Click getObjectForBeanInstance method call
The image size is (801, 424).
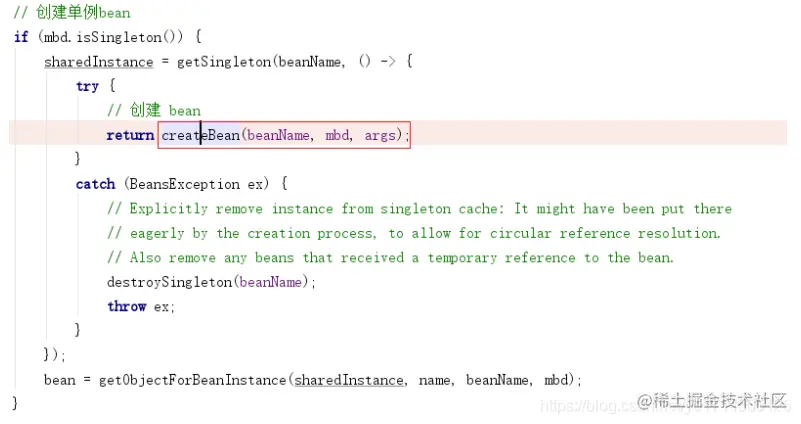tap(193, 380)
